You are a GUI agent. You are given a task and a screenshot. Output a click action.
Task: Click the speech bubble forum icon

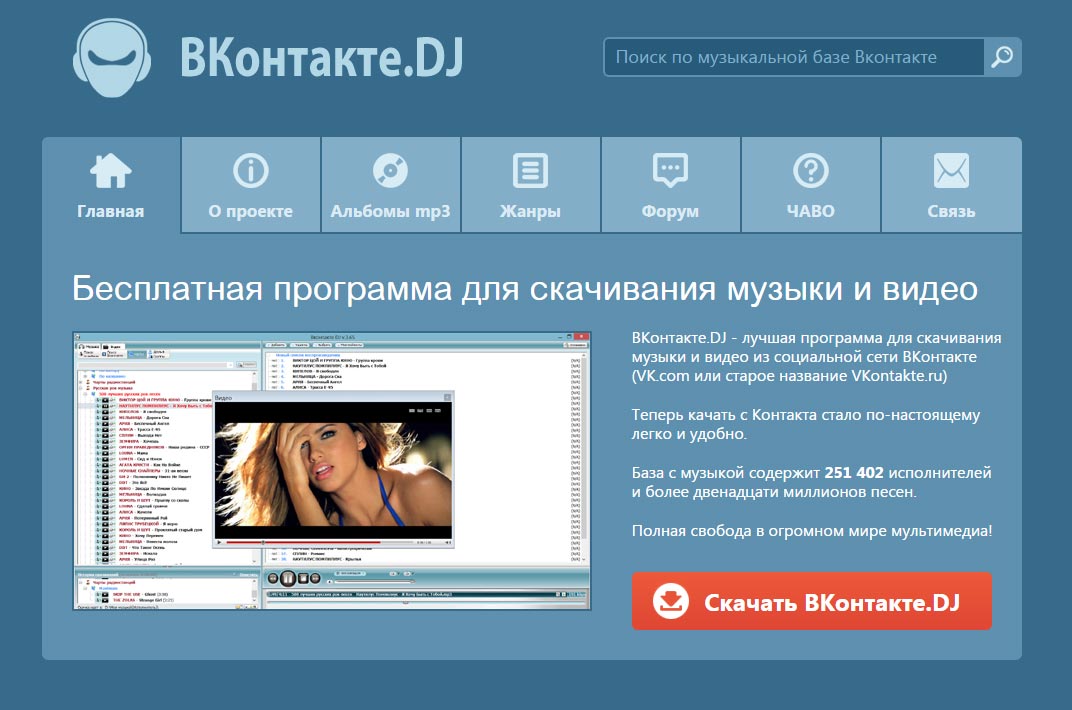[x=671, y=170]
